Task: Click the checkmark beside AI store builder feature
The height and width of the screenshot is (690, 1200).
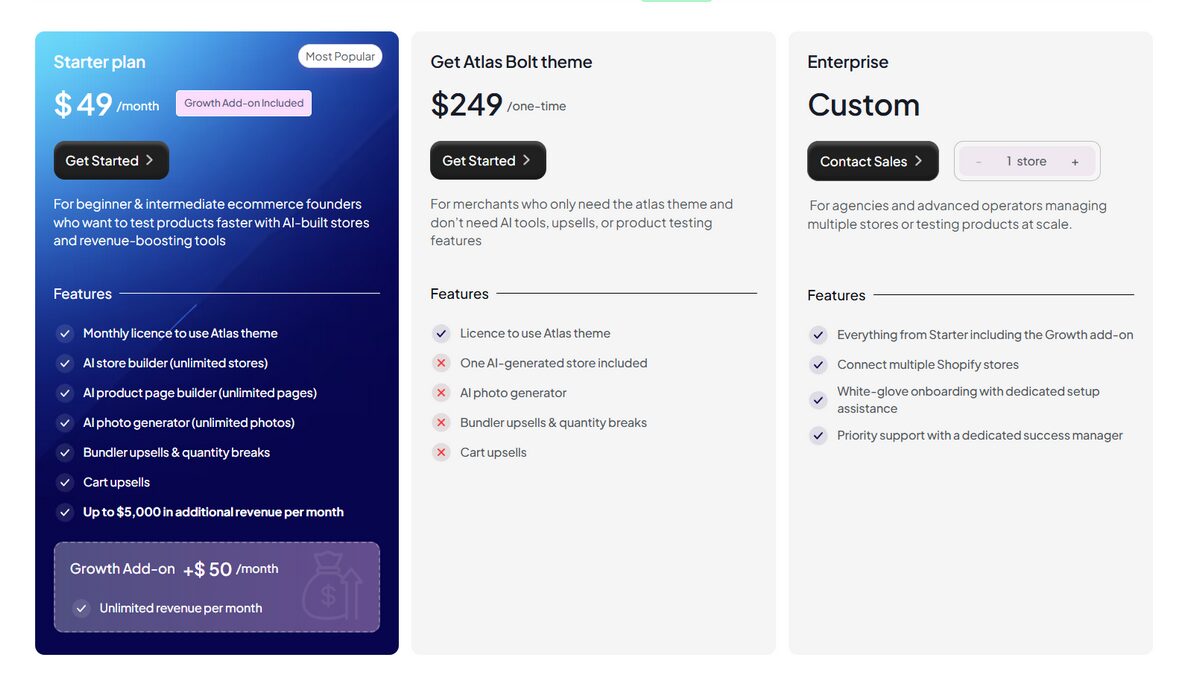Action: tap(64, 363)
